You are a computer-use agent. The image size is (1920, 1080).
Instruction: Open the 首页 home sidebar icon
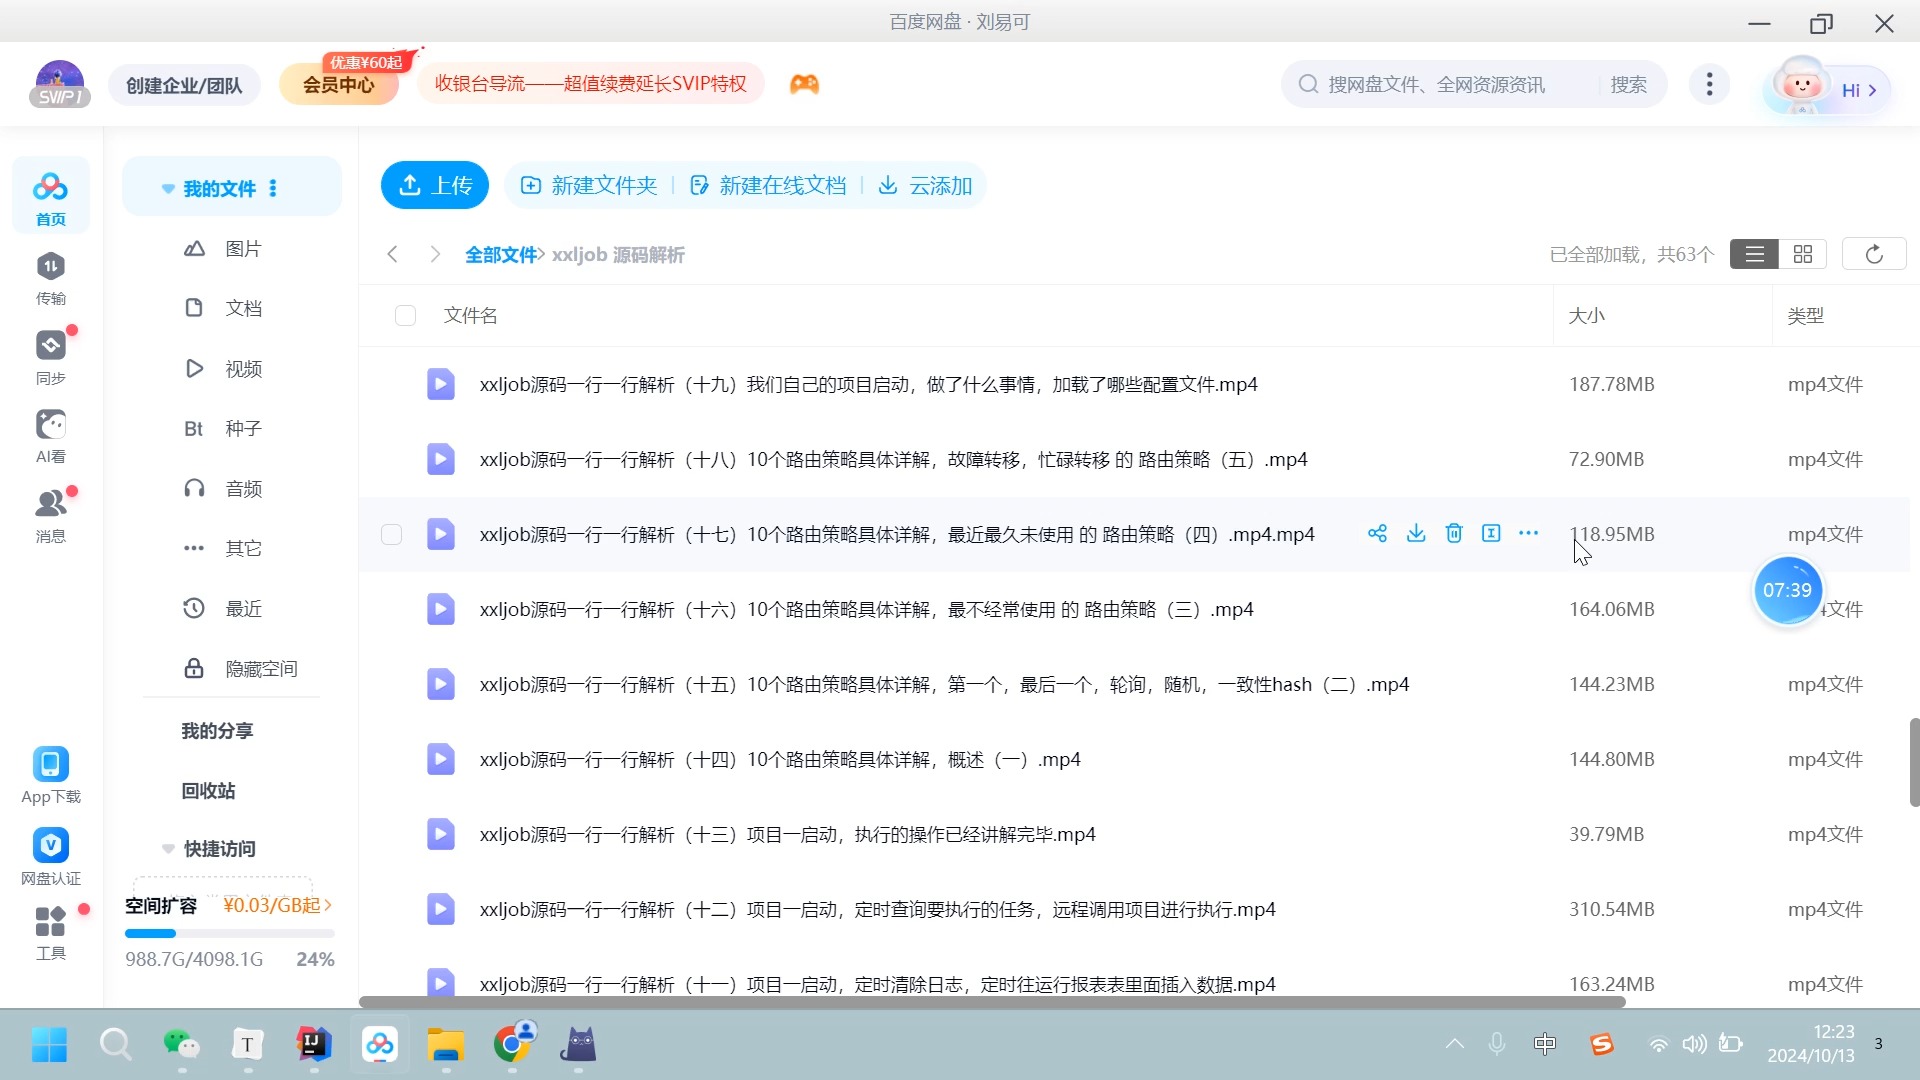(x=50, y=196)
